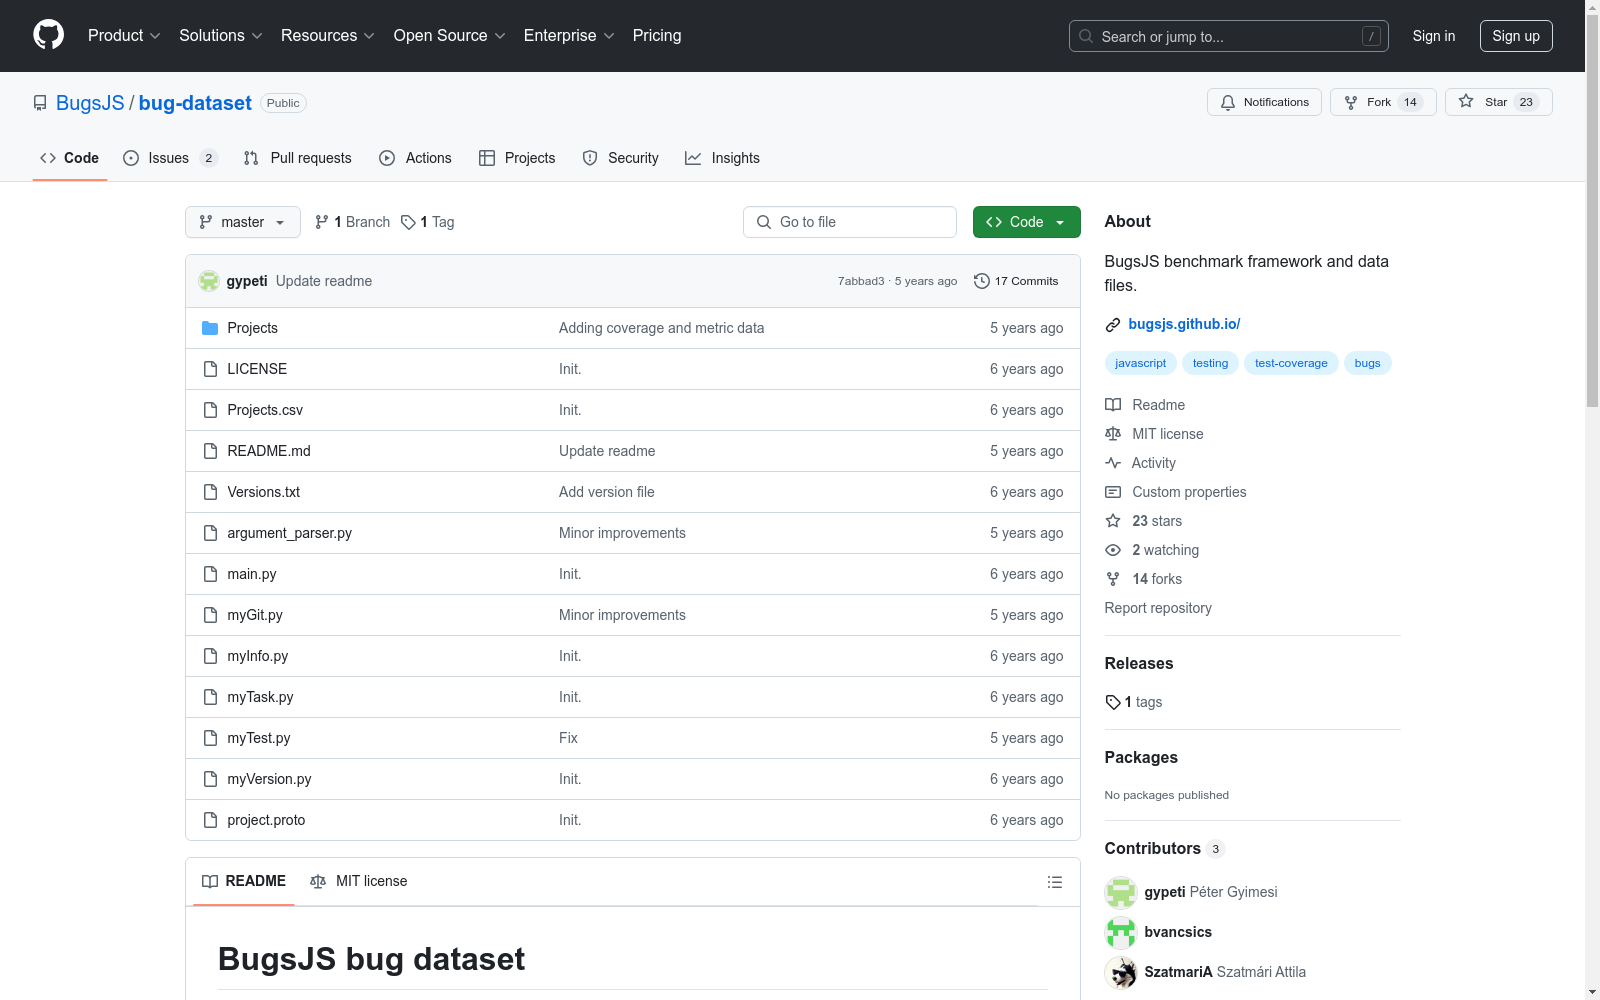Open commit hash 7abbad3
This screenshot has width=1600, height=1000.
(861, 281)
